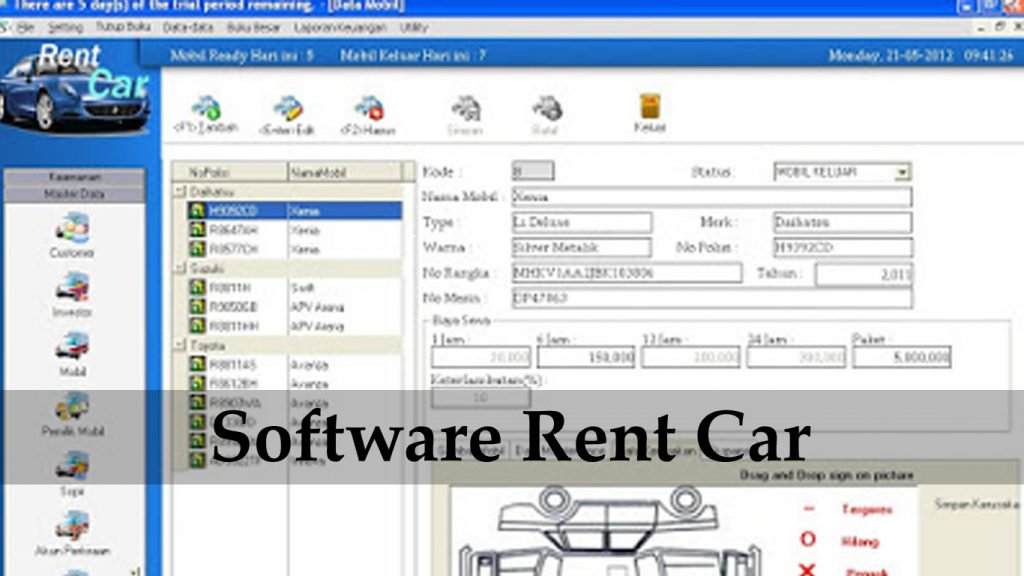Click the No Mesin field
Image resolution: width=1024 pixels, height=576 pixels.
[712, 298]
